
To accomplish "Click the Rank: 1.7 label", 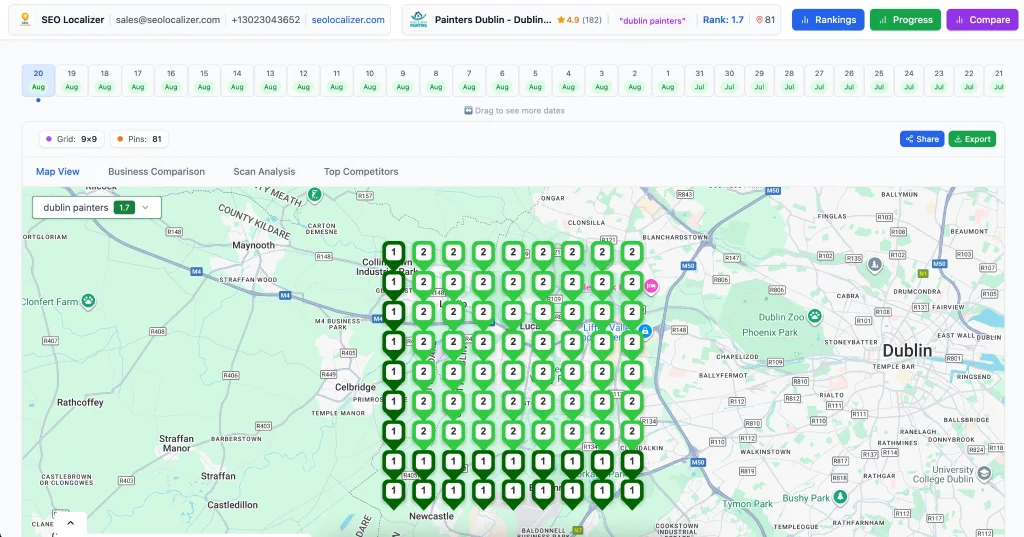I will coord(723,20).
